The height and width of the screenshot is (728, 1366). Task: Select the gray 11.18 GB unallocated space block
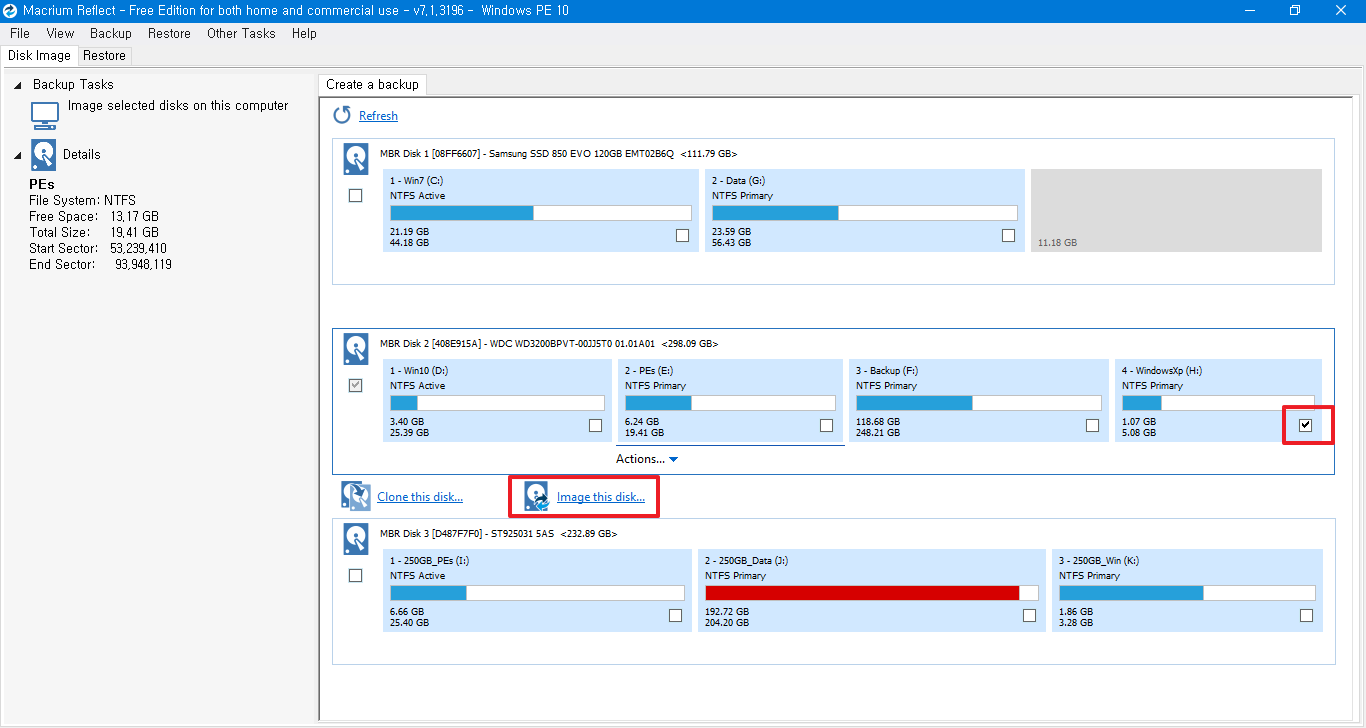[1176, 210]
